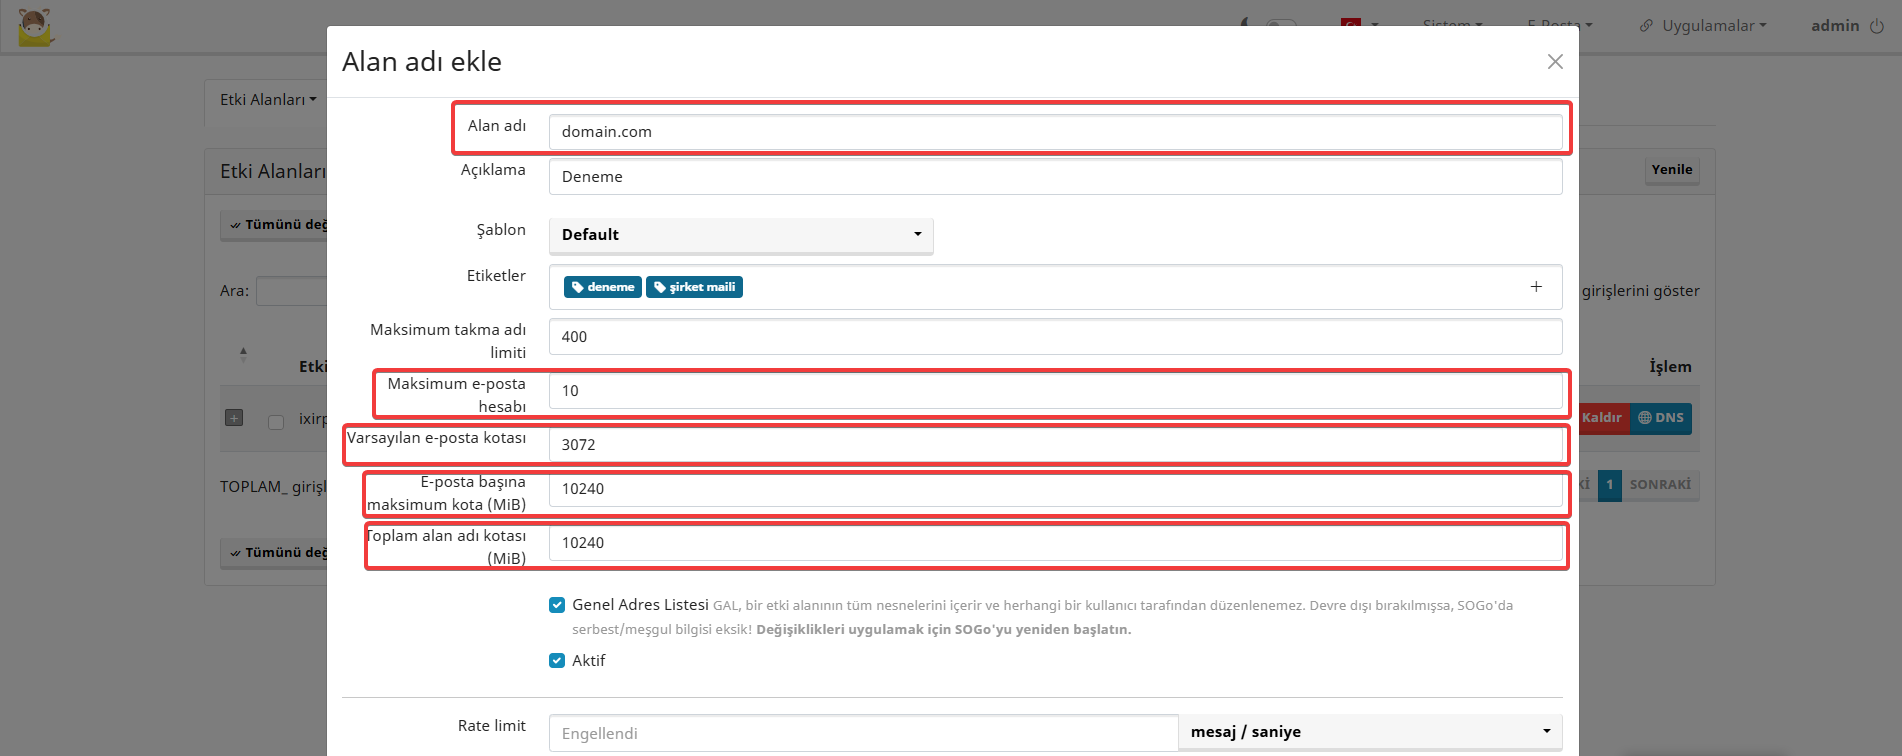Toggle the Aktif checkbox

pos(557,661)
